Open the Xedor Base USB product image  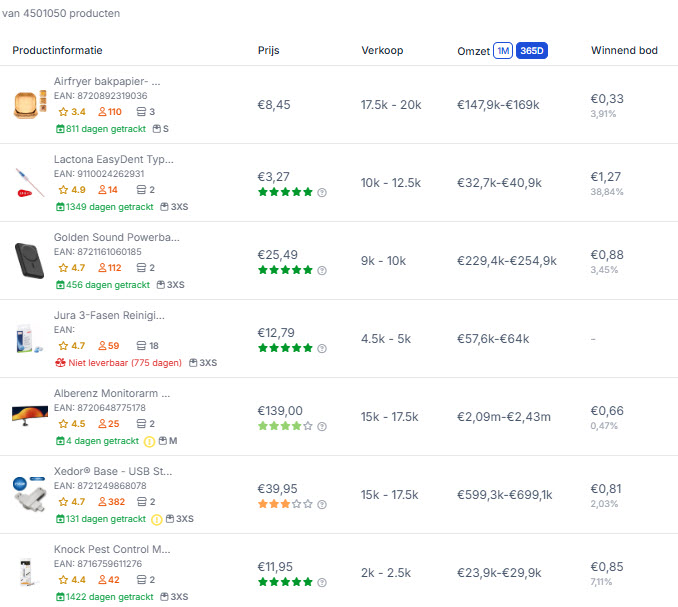tap(29, 494)
